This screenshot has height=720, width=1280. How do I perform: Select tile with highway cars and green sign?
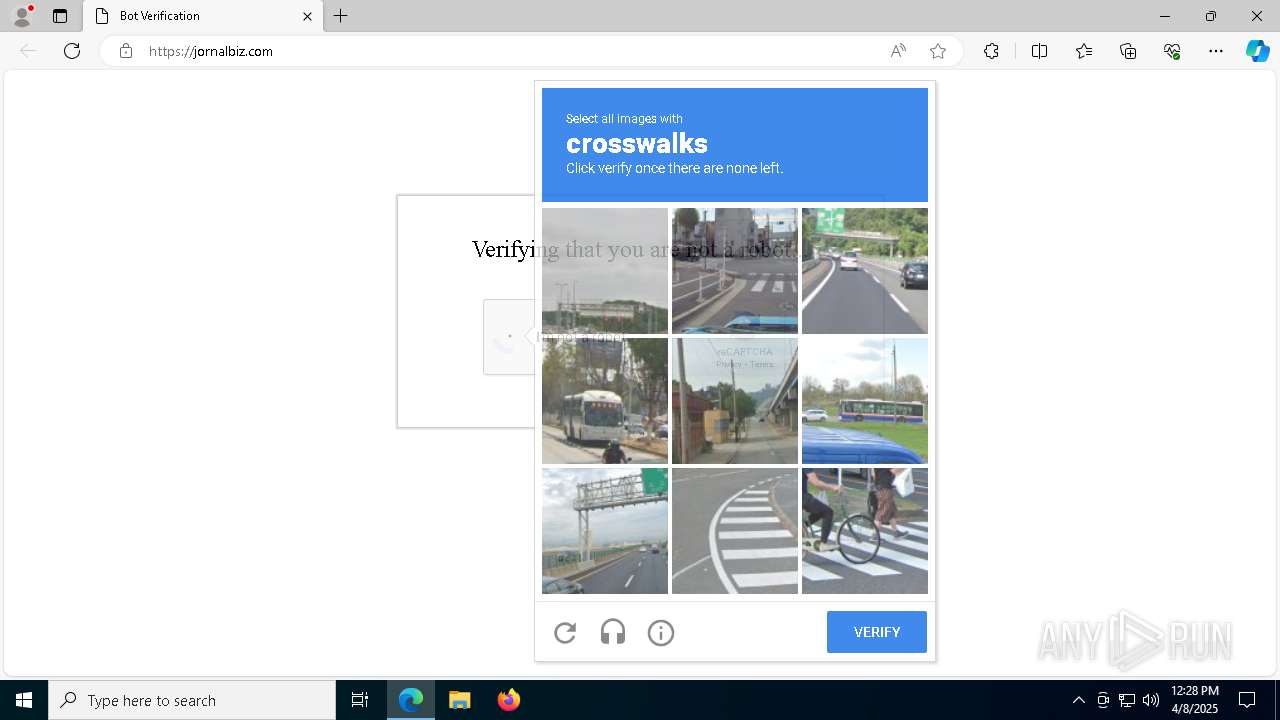(865, 271)
